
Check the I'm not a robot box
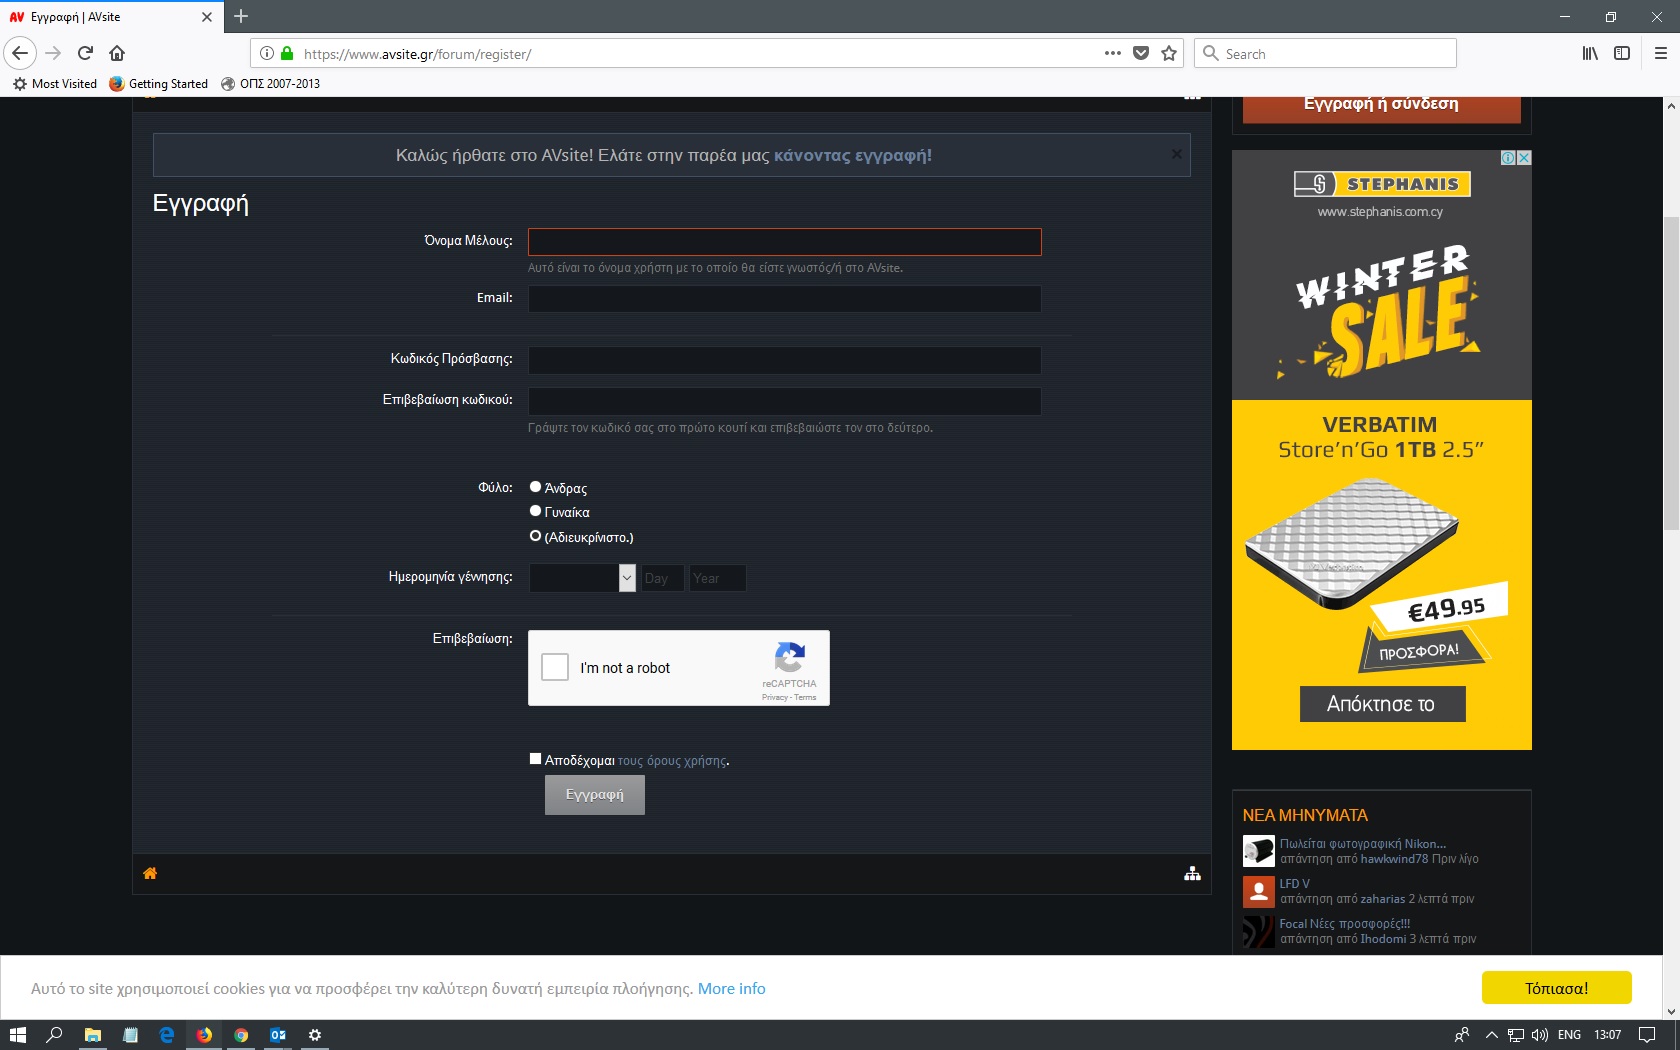[x=555, y=667]
